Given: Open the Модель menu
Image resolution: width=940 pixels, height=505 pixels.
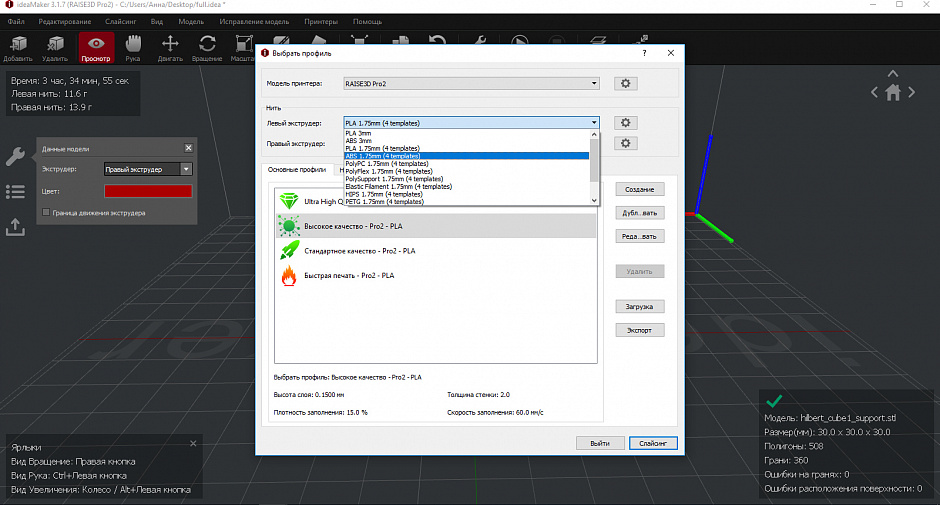Looking at the screenshot, I should coord(191,22).
